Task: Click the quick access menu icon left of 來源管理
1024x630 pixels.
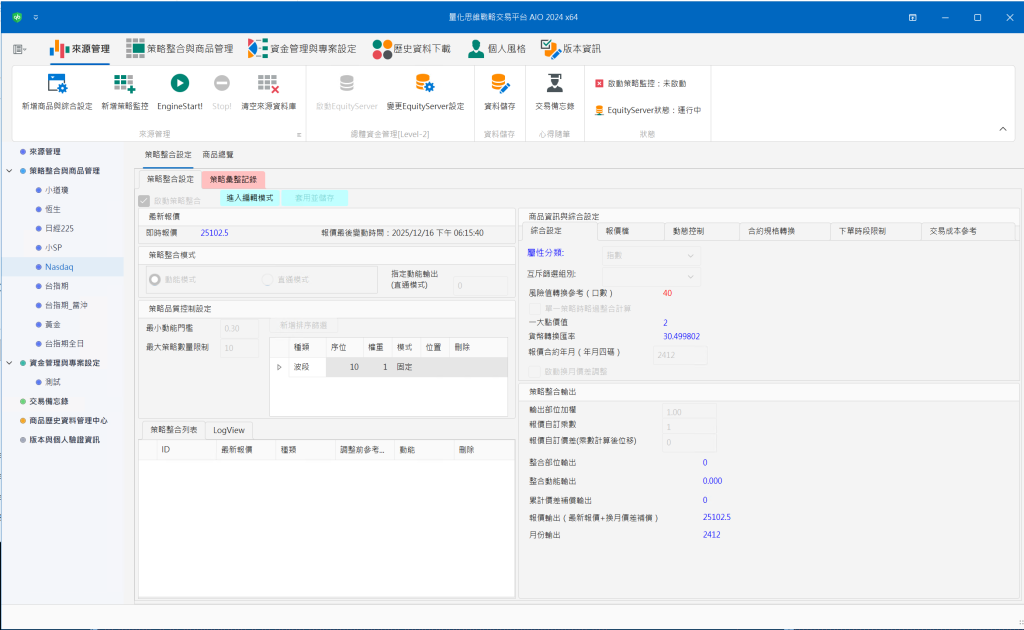Action: pos(20,49)
